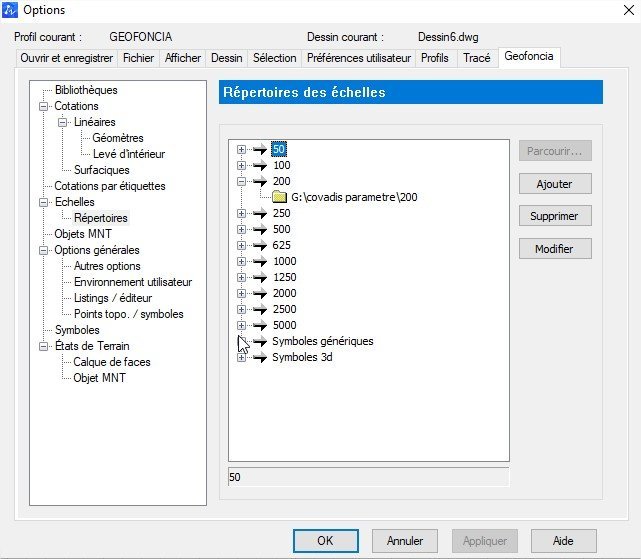This screenshot has height=559, width=641.
Task: Select Cotations par étiquettes item
Action: point(110,186)
